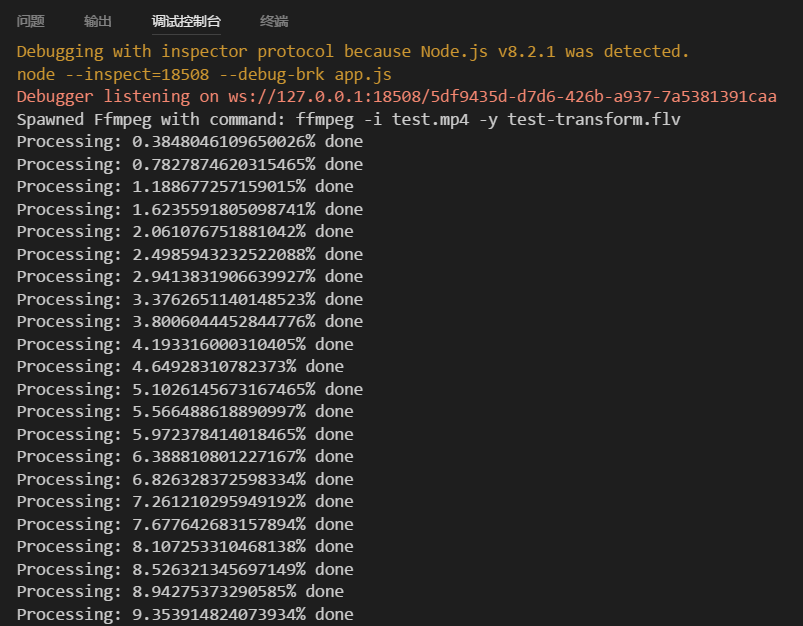The height and width of the screenshot is (626, 803).
Task: Click the Spawned Ffmpeg command line
Action: point(349,119)
